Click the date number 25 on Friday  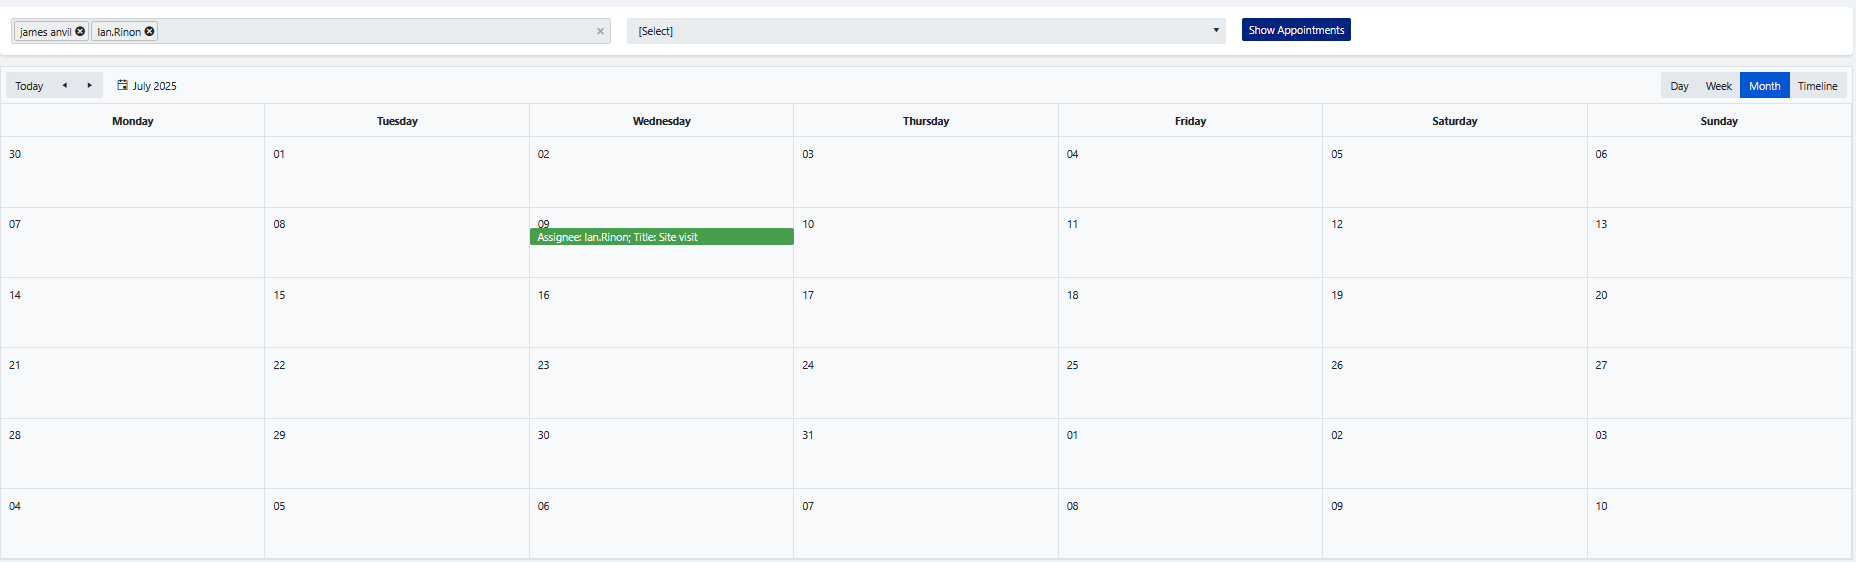(1072, 365)
